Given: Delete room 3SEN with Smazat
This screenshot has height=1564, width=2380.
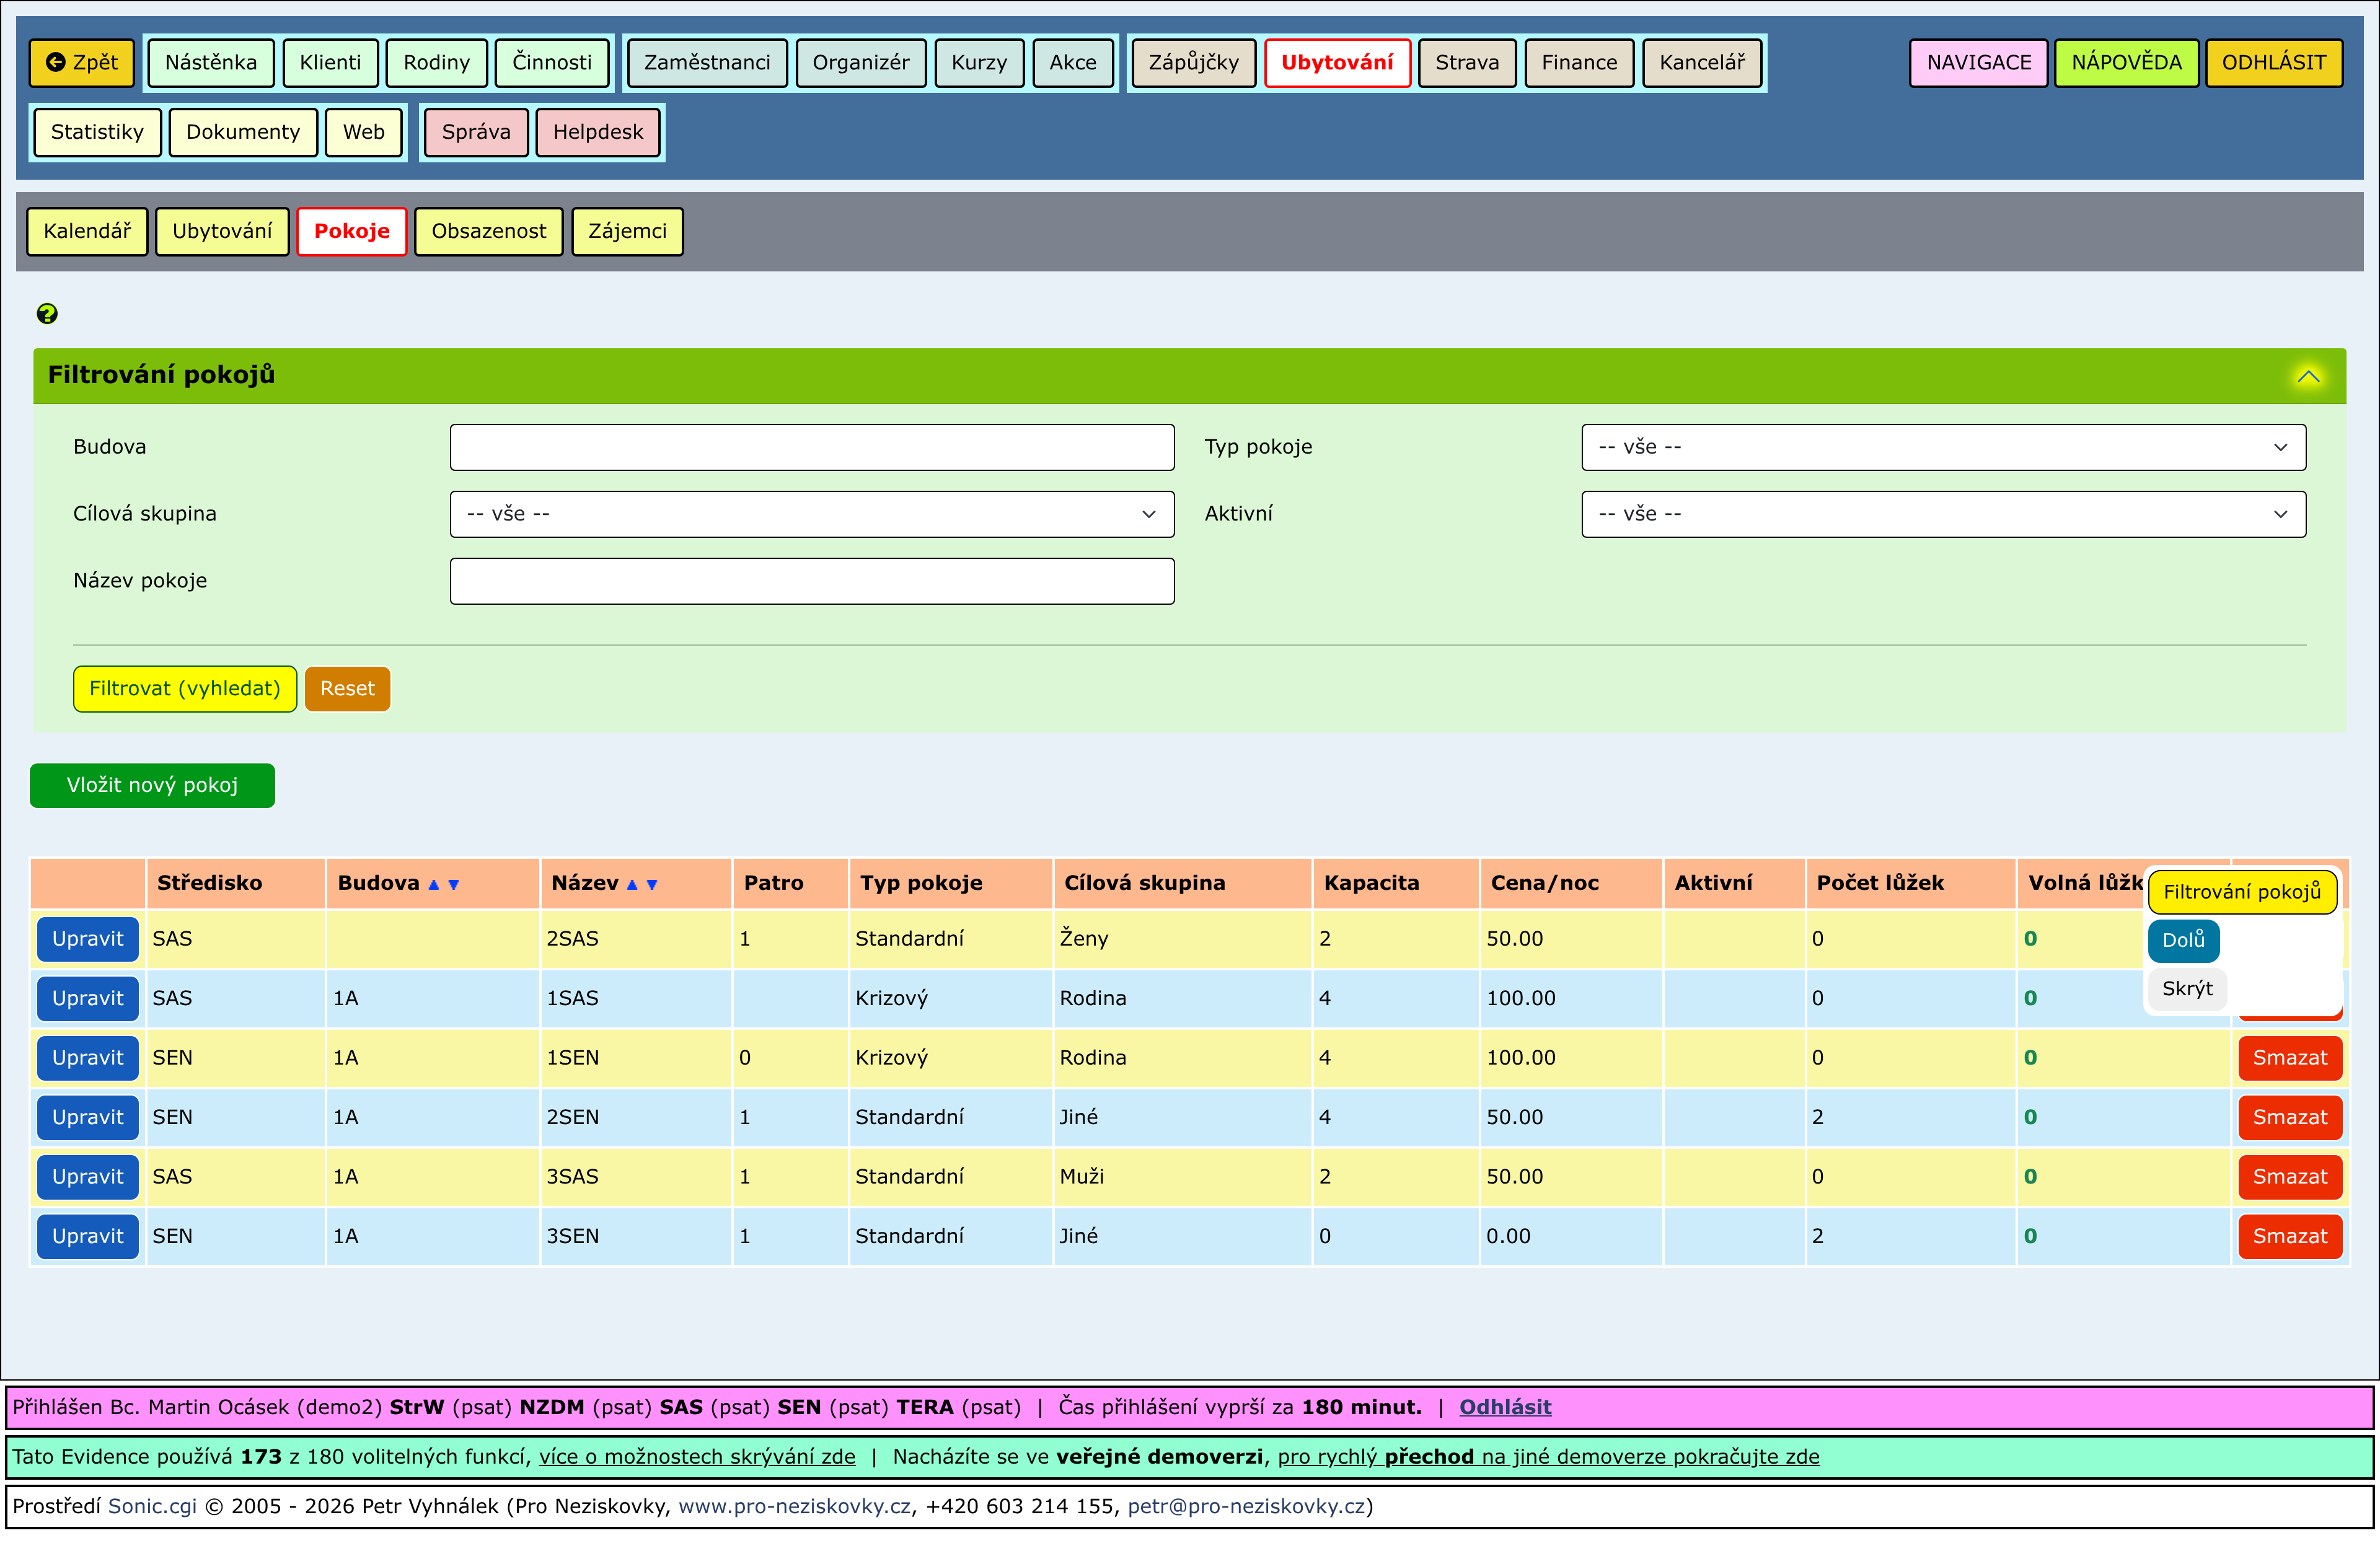Looking at the screenshot, I should click(x=2289, y=1236).
